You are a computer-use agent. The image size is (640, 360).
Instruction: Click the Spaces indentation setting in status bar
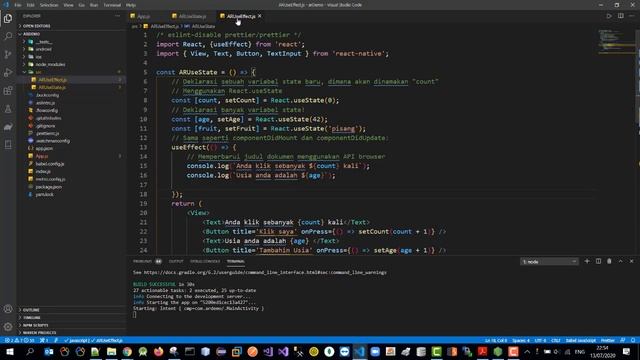pyautogui.click(x=521, y=340)
